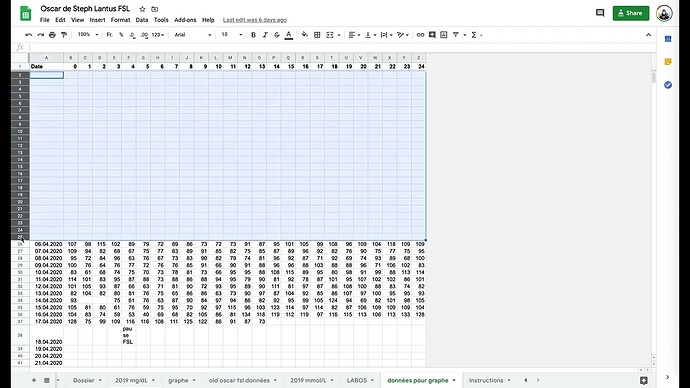Click the undo icon in toolbar
Screen dimensions: 690x388
tap(29, 35)
